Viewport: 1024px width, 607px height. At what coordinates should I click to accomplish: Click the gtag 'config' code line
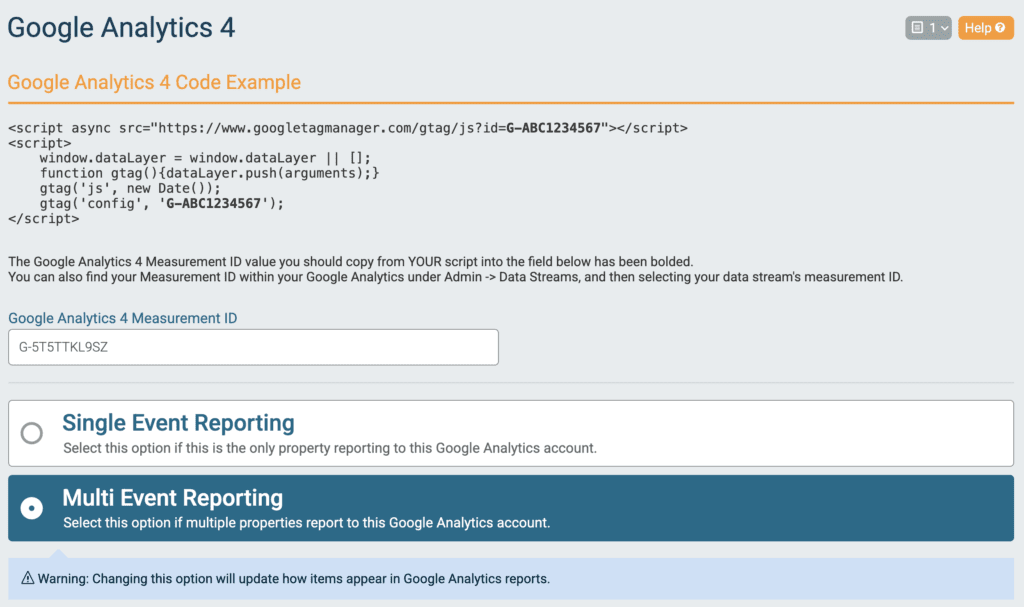(x=162, y=203)
